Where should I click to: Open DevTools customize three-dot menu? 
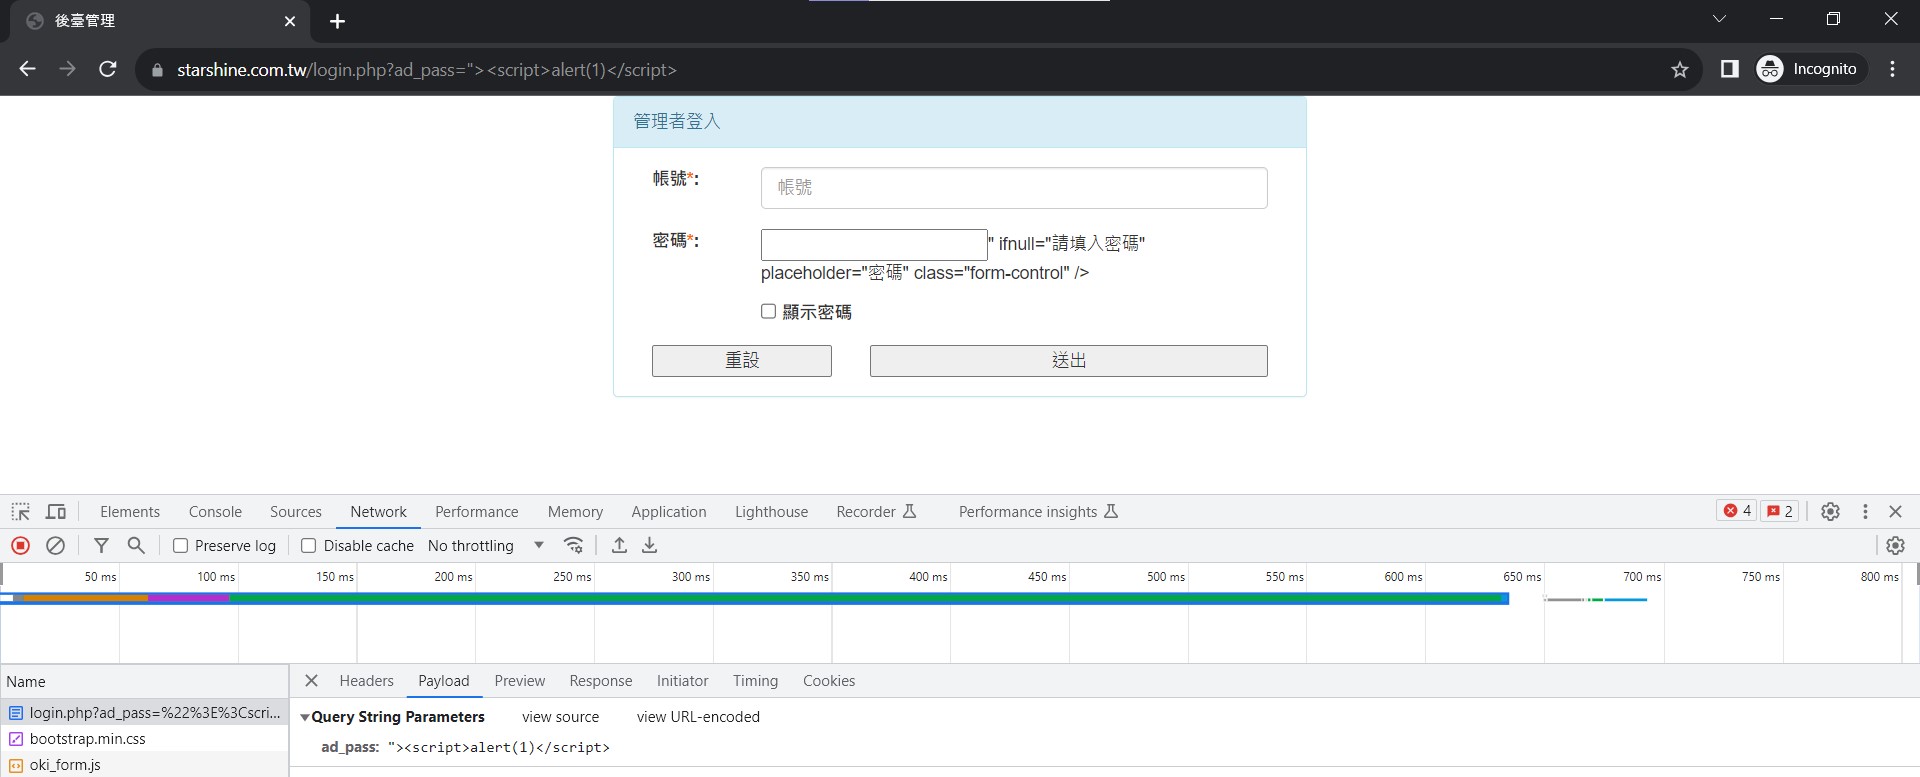(1865, 511)
